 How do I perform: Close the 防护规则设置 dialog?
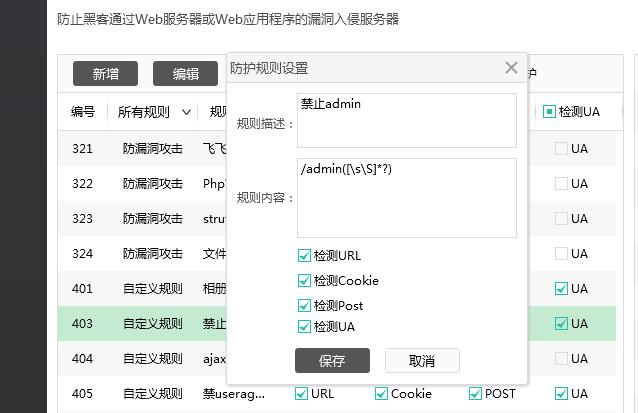[x=511, y=68]
